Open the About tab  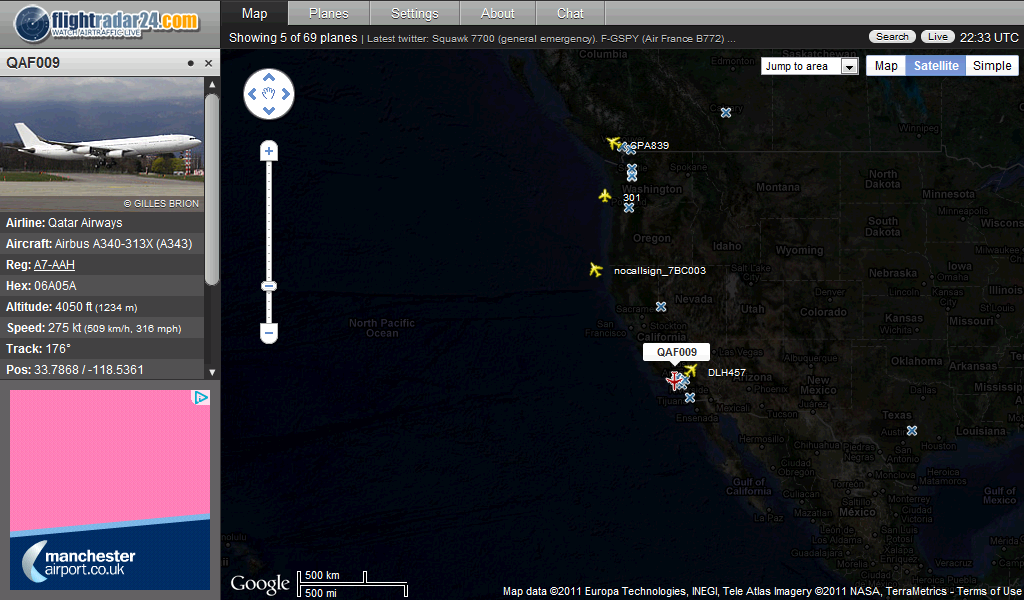point(498,13)
